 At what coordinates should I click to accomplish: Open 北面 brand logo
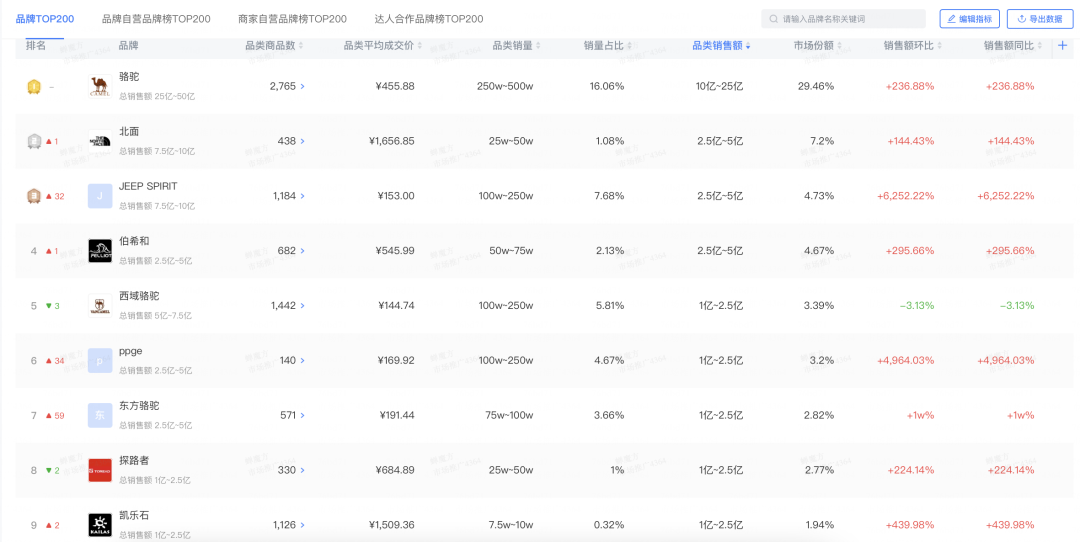pos(100,141)
